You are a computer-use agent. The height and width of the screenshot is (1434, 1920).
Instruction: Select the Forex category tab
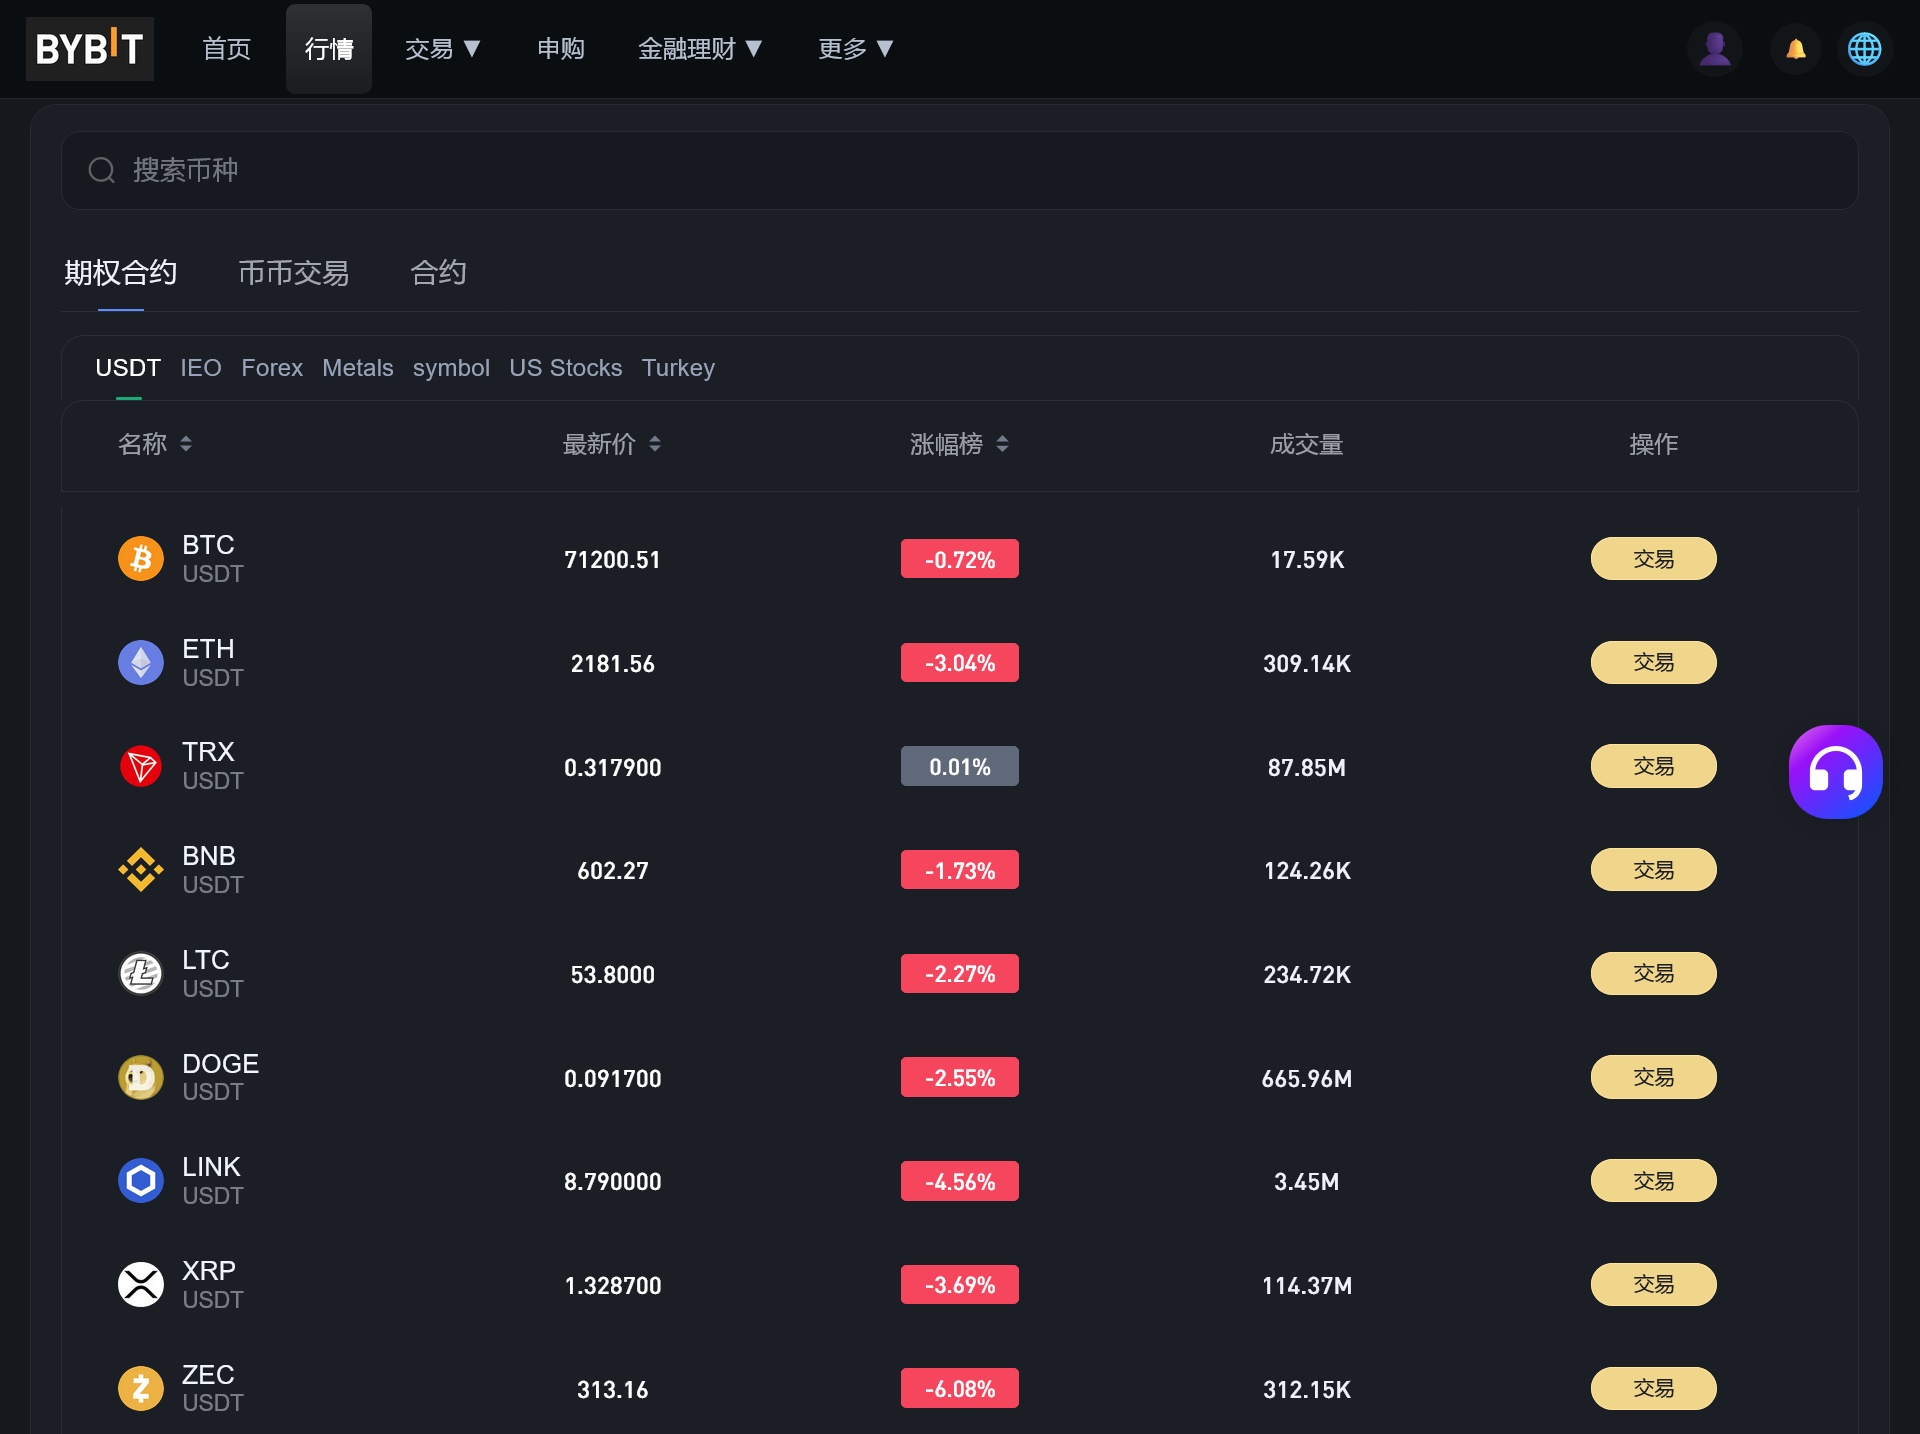272,368
